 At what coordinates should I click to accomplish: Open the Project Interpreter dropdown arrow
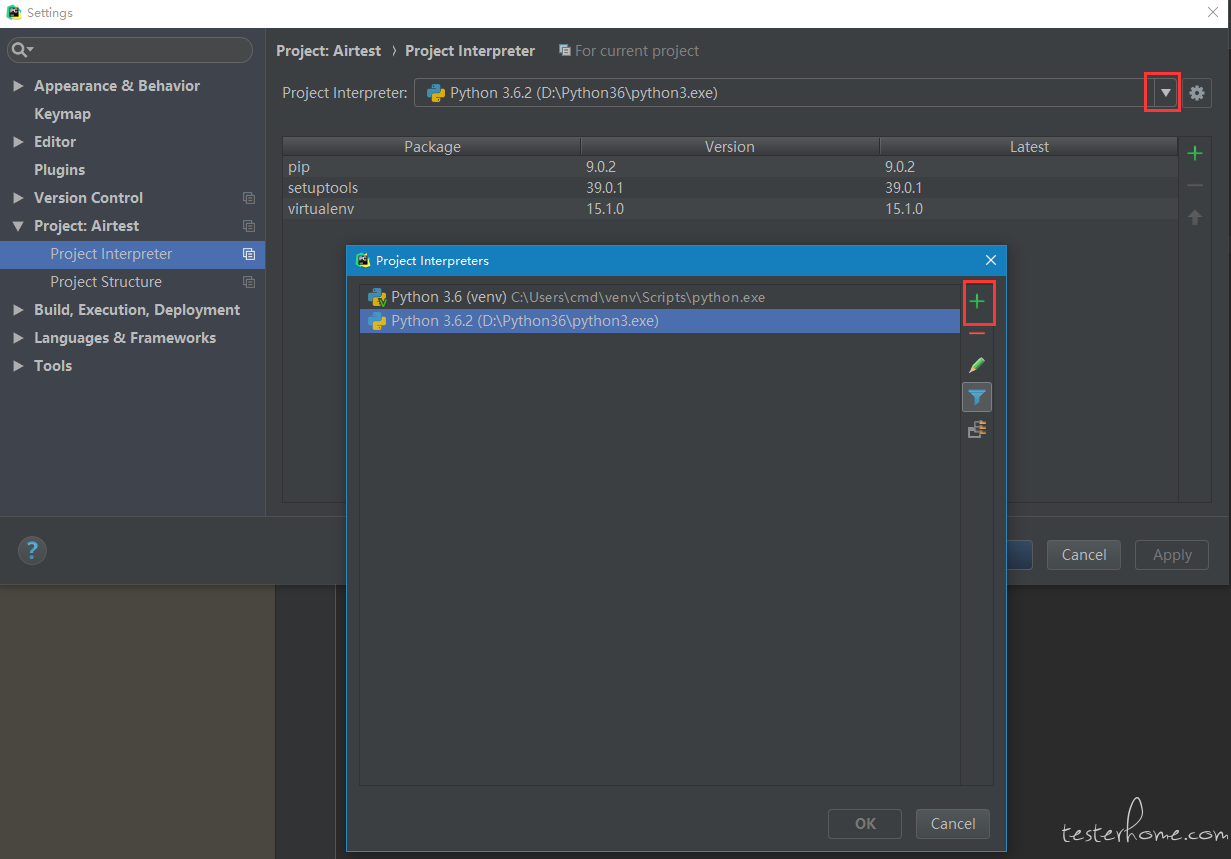point(1165,93)
